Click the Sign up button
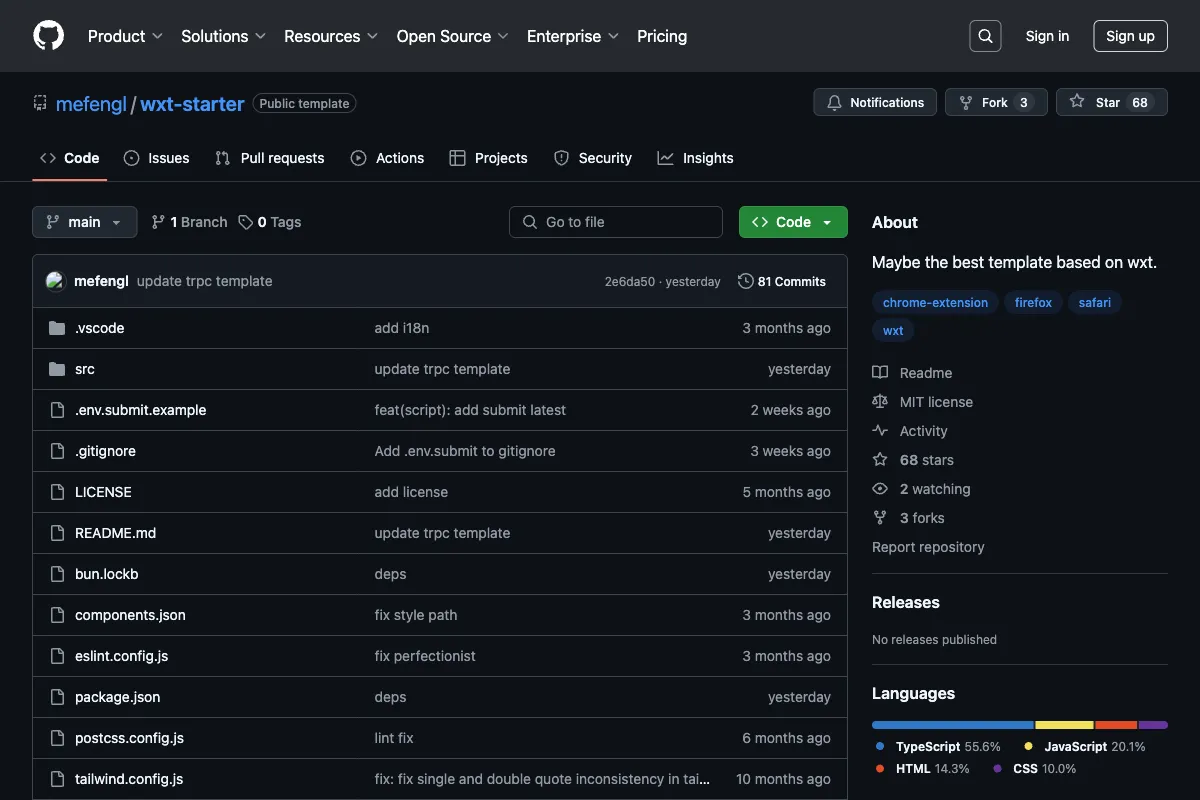The image size is (1200, 800). [1130, 36]
